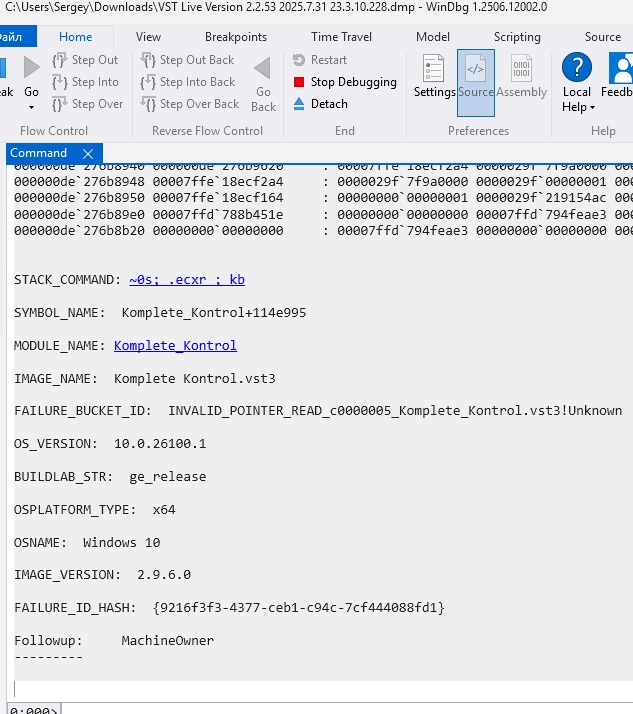Click OSNAME value Windows 10
The height and width of the screenshot is (714, 633).
122,543
